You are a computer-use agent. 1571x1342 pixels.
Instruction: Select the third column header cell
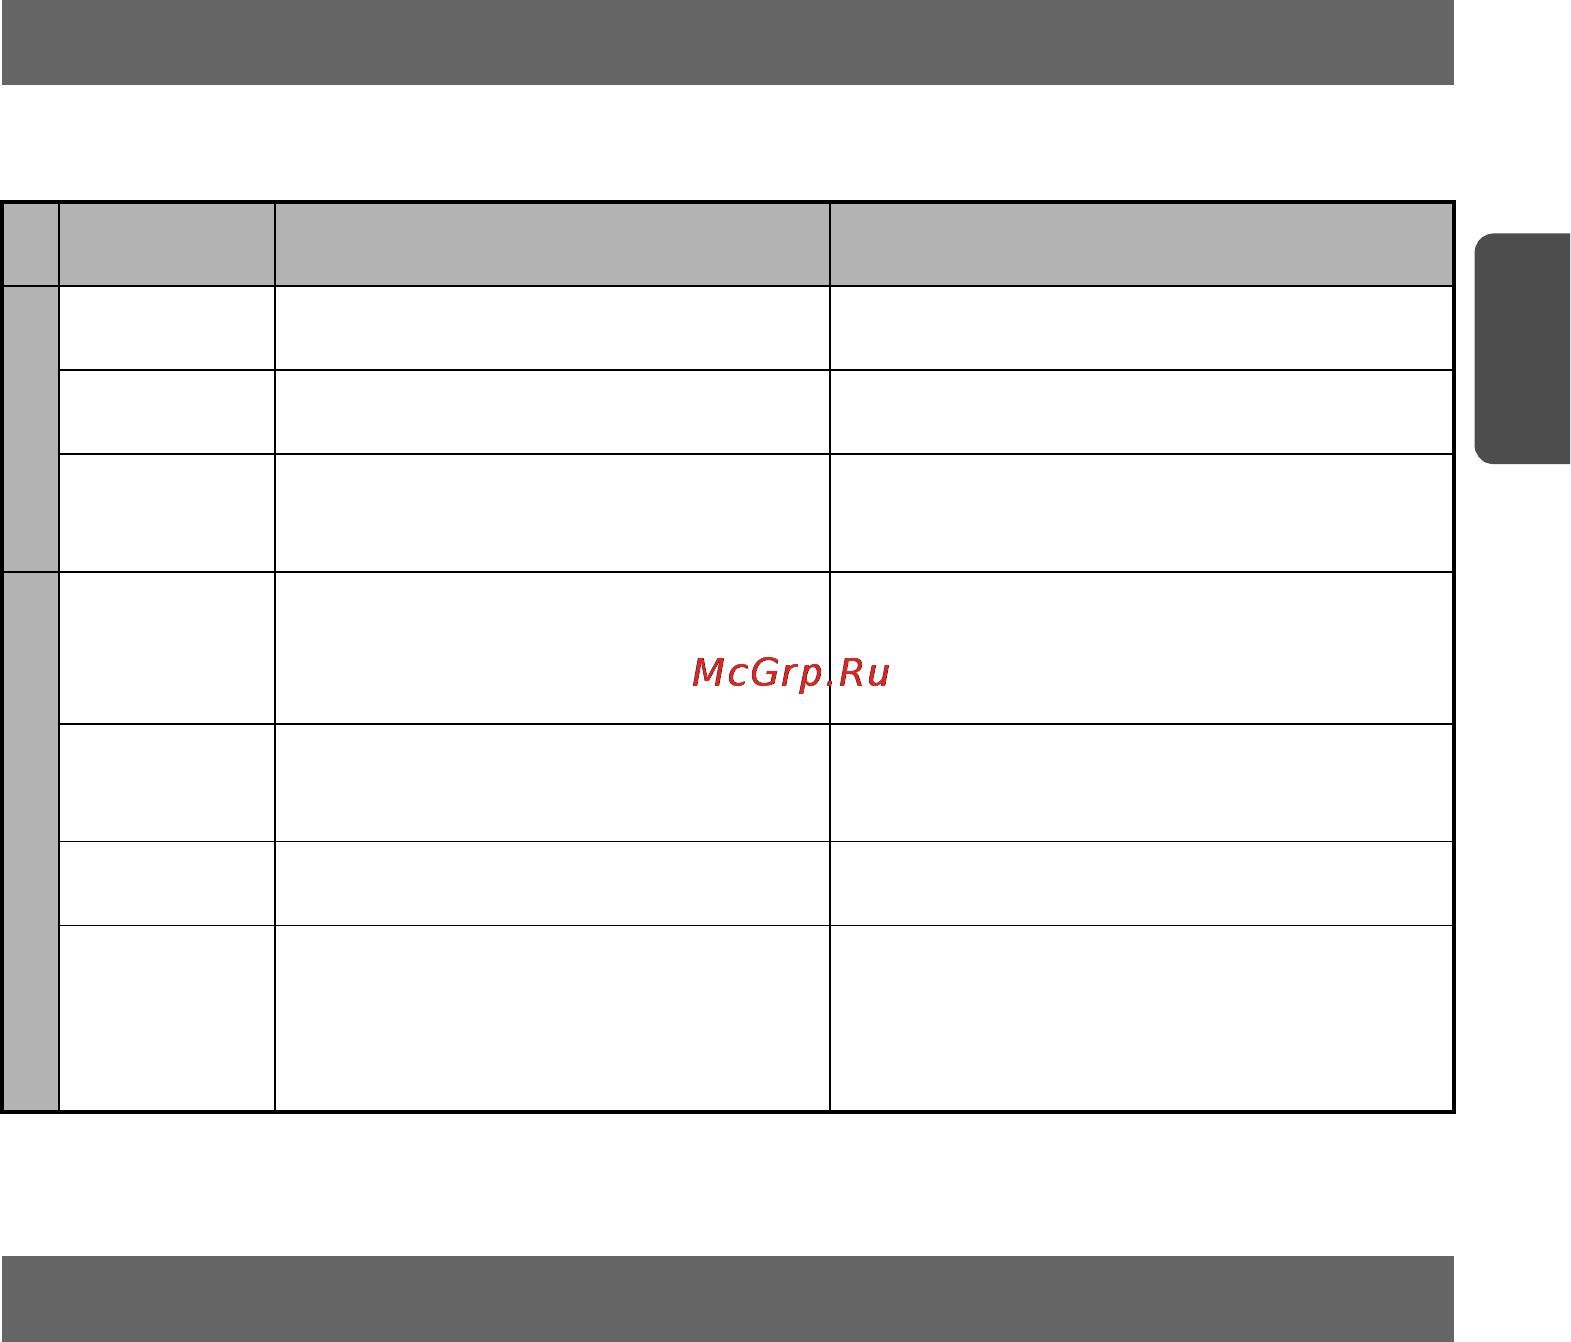552,245
